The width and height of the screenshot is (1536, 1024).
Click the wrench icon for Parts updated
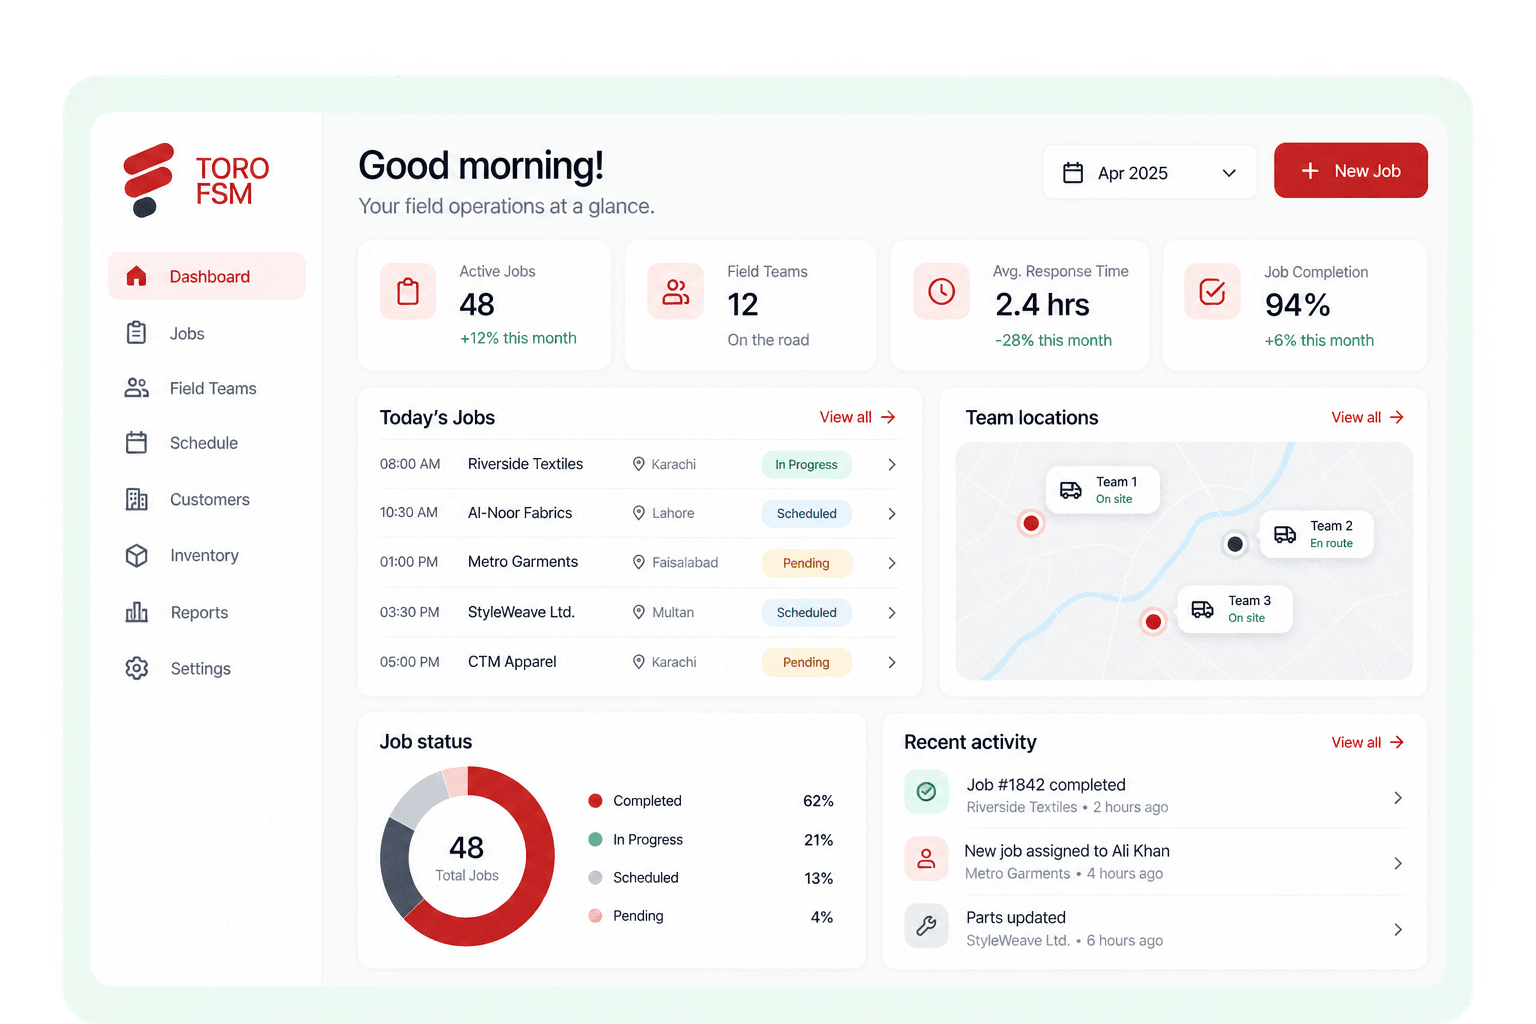(927, 925)
